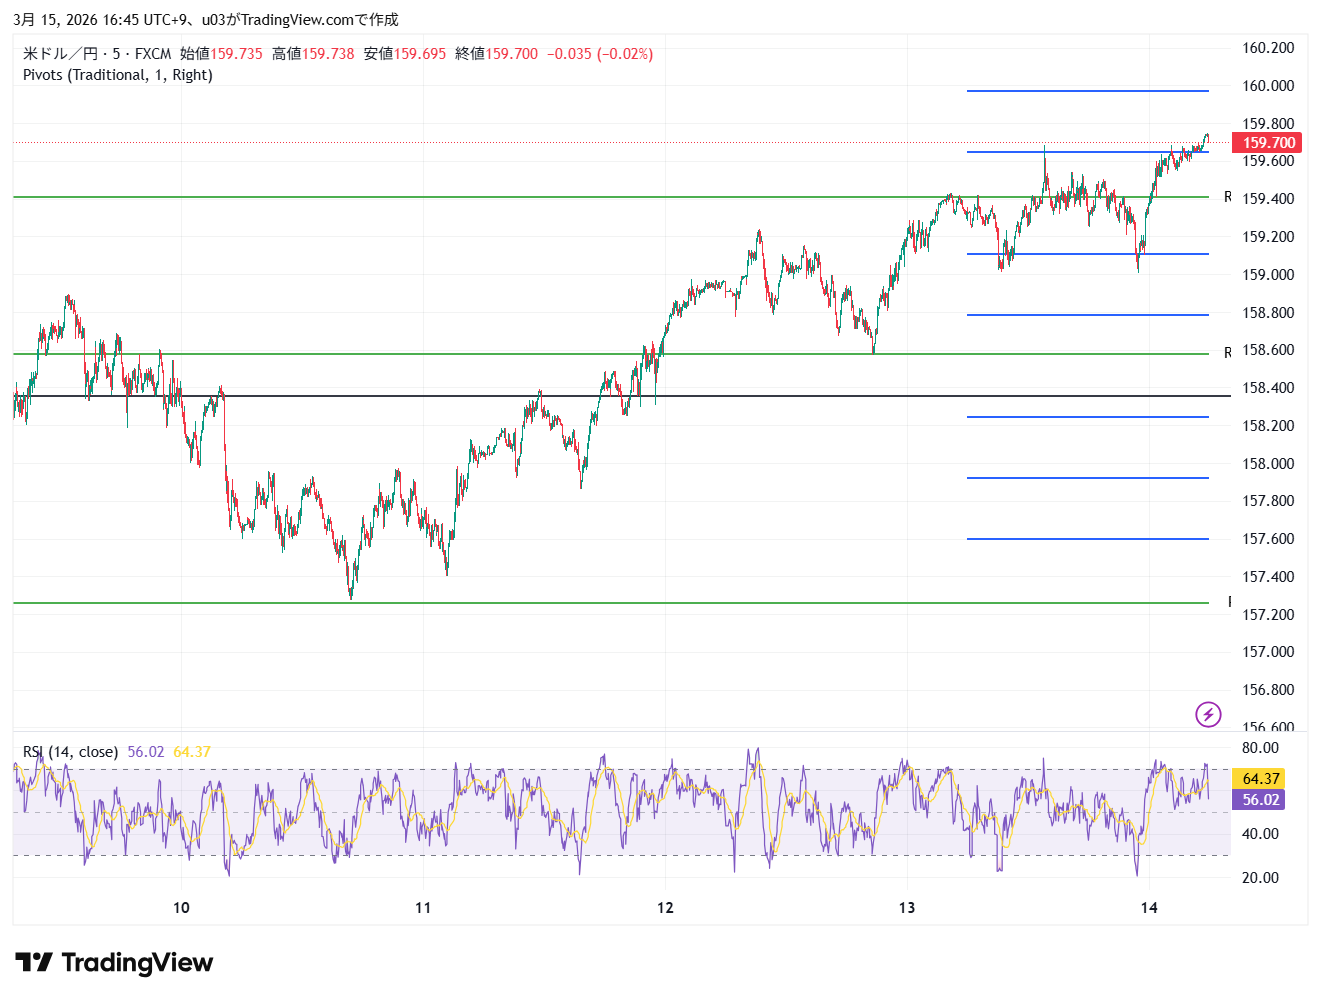Screen dimensions: 1321x1000
Task: Click the 160.000 price scale label
Action: tap(1267, 86)
